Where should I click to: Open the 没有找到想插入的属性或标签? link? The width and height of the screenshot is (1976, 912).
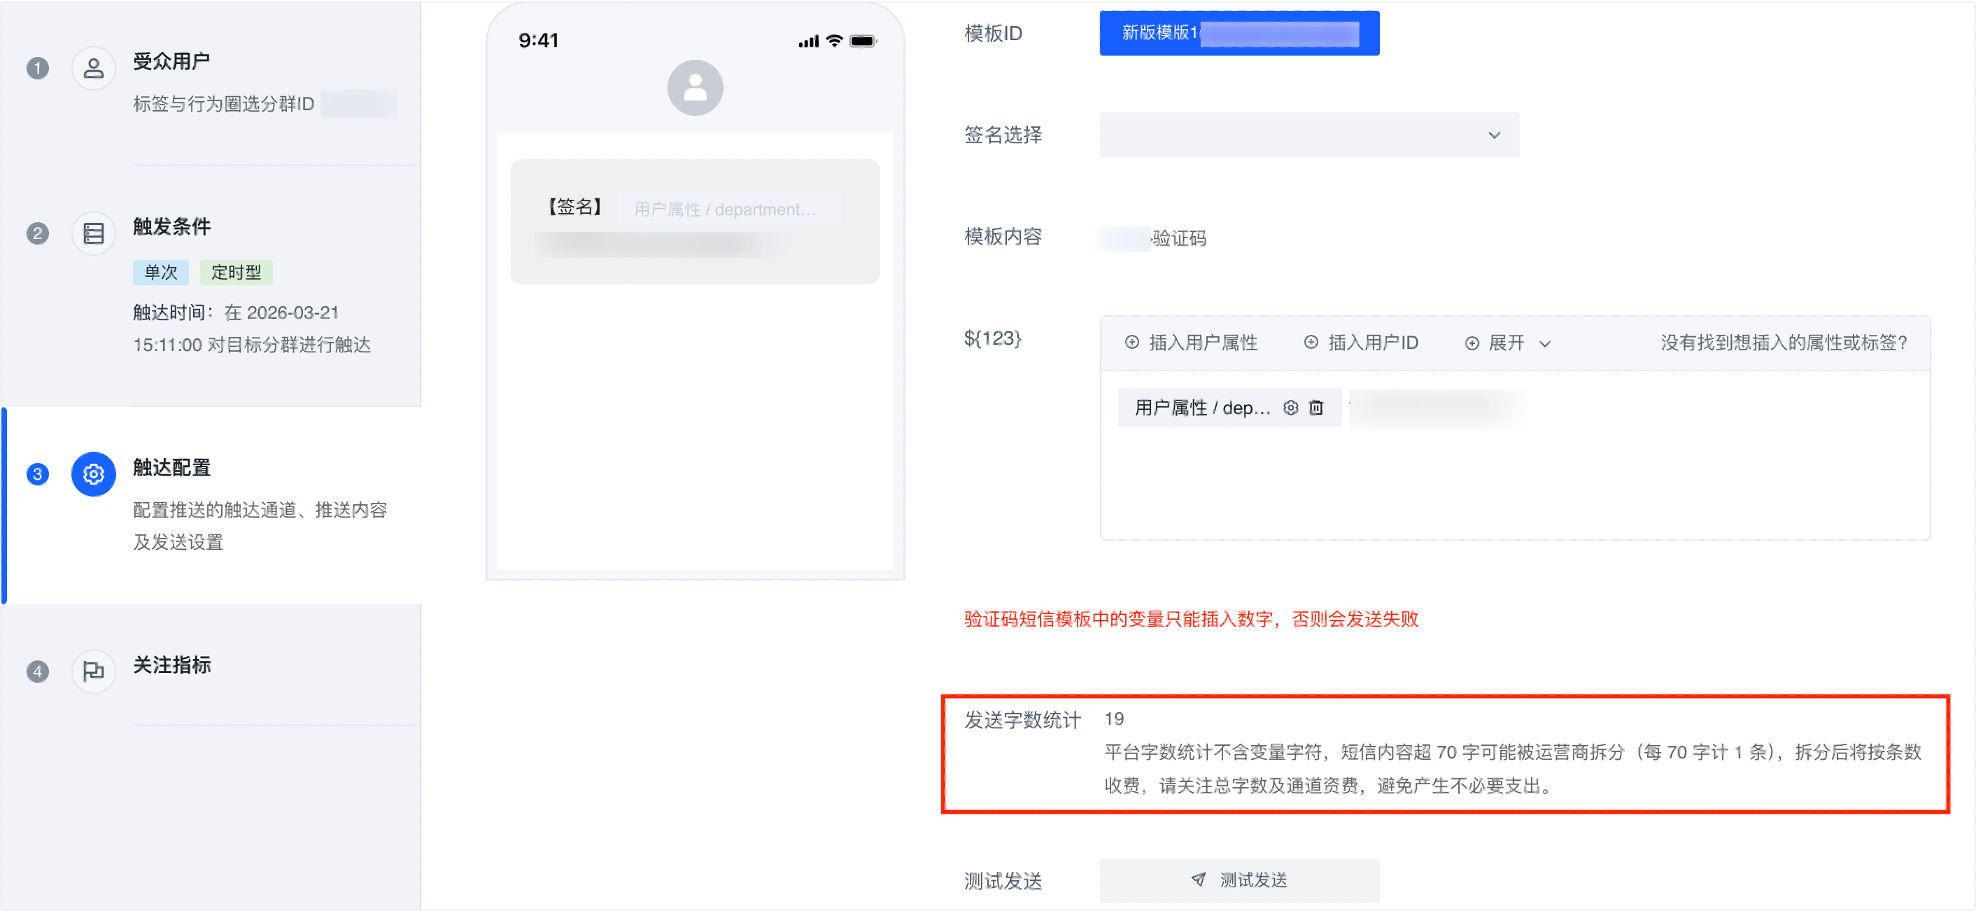(1784, 343)
